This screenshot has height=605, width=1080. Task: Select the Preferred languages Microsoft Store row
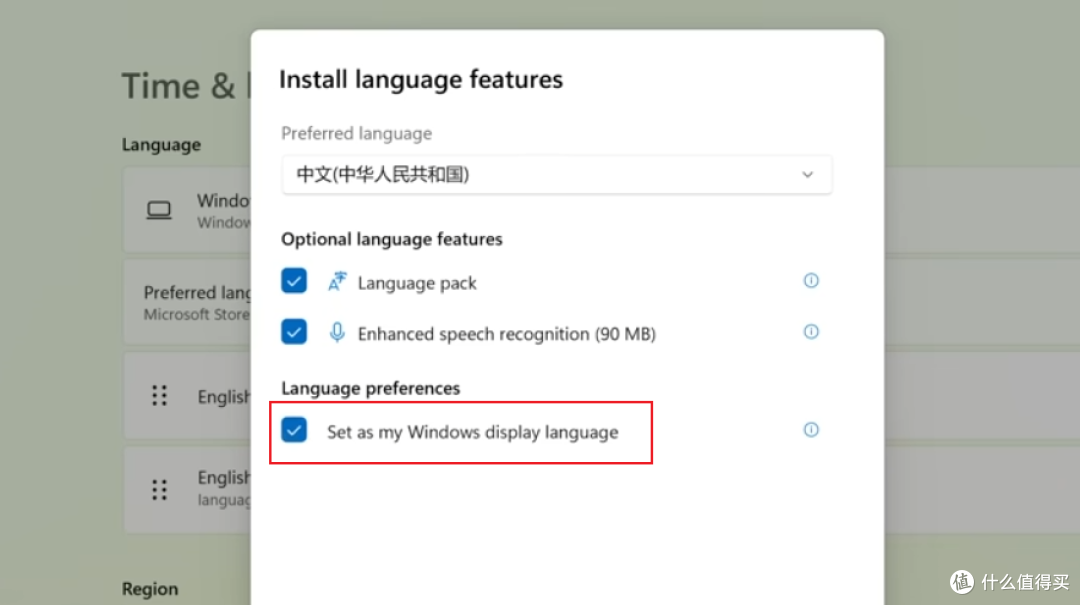click(187, 302)
